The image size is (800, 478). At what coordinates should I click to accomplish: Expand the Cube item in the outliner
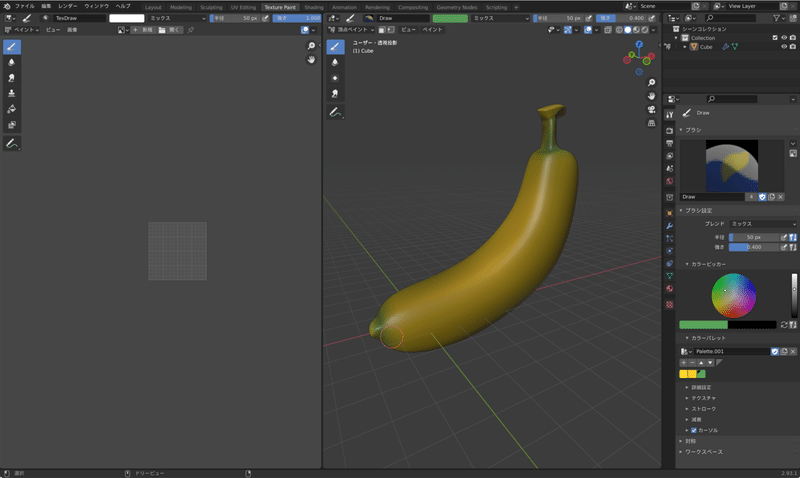click(685, 47)
